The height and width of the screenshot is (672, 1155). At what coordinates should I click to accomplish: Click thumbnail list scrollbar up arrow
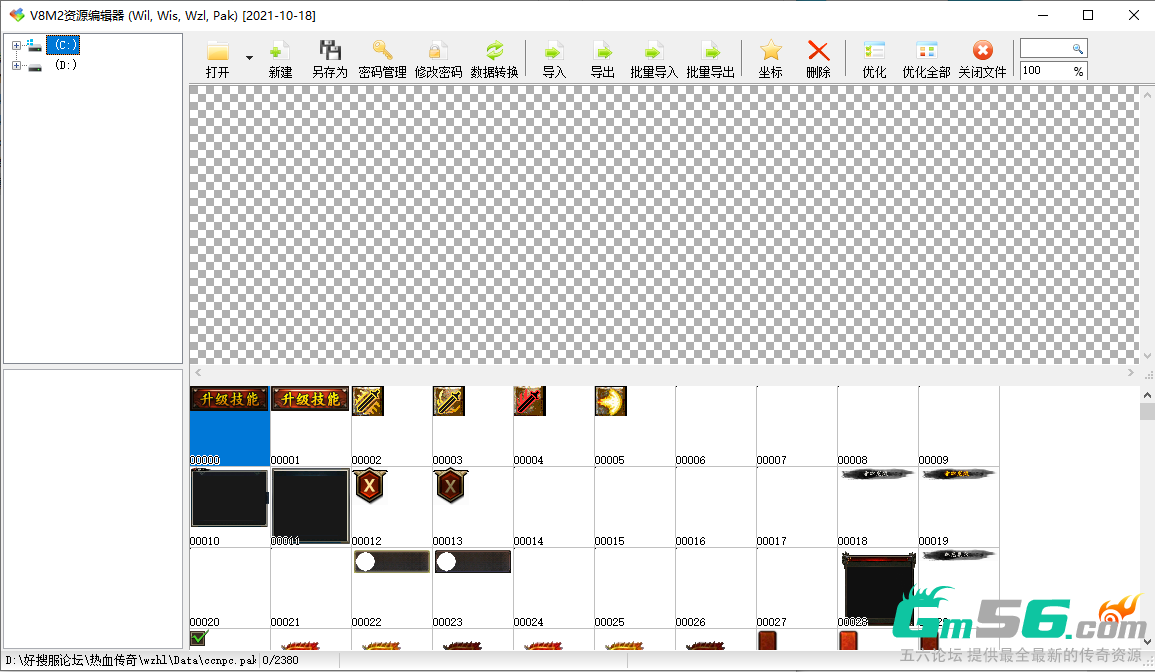click(x=1147, y=395)
